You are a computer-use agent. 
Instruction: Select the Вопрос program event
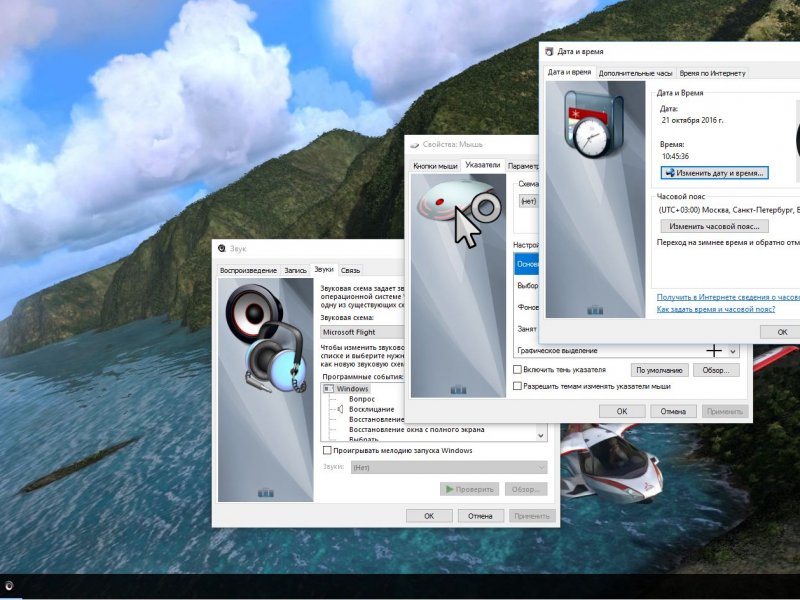362,399
